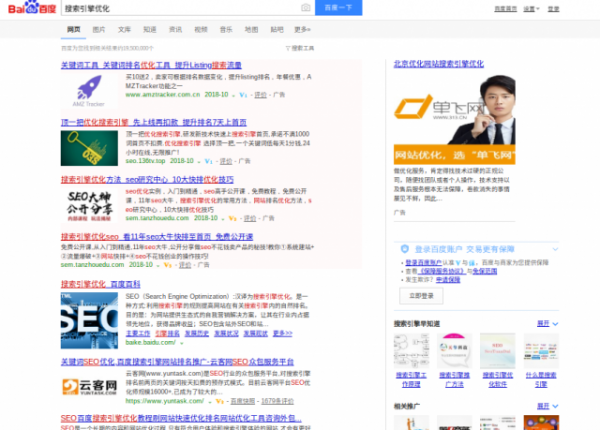Click the 搜索工具 filter icon
The height and width of the screenshot is (430, 600).
pos(288,48)
